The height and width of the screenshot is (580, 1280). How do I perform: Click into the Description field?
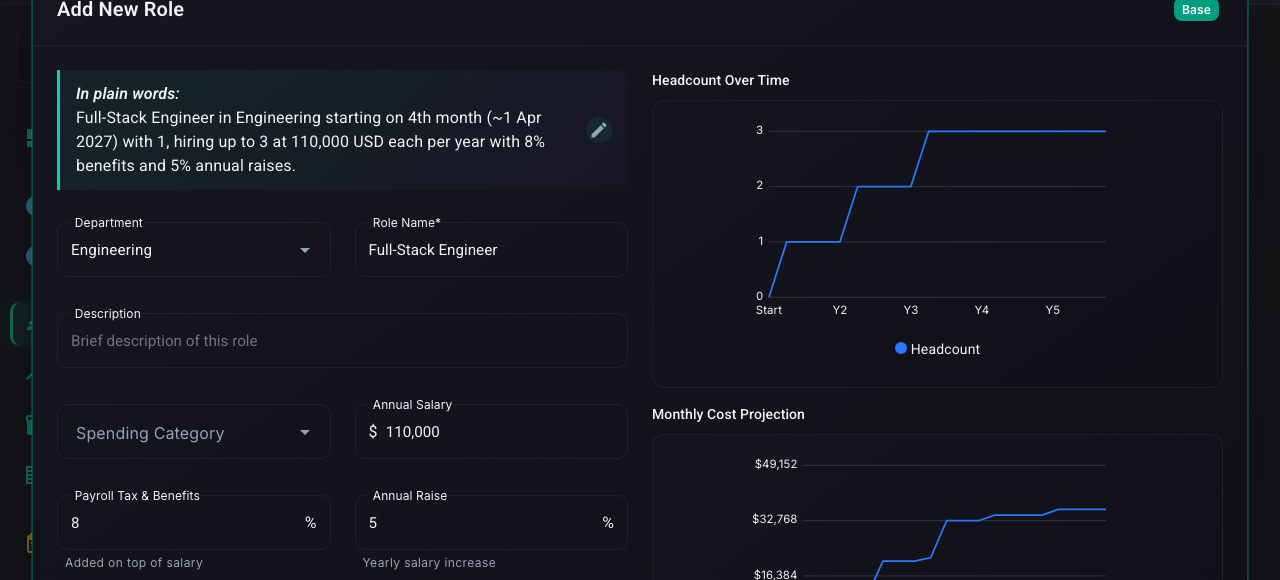tap(342, 341)
